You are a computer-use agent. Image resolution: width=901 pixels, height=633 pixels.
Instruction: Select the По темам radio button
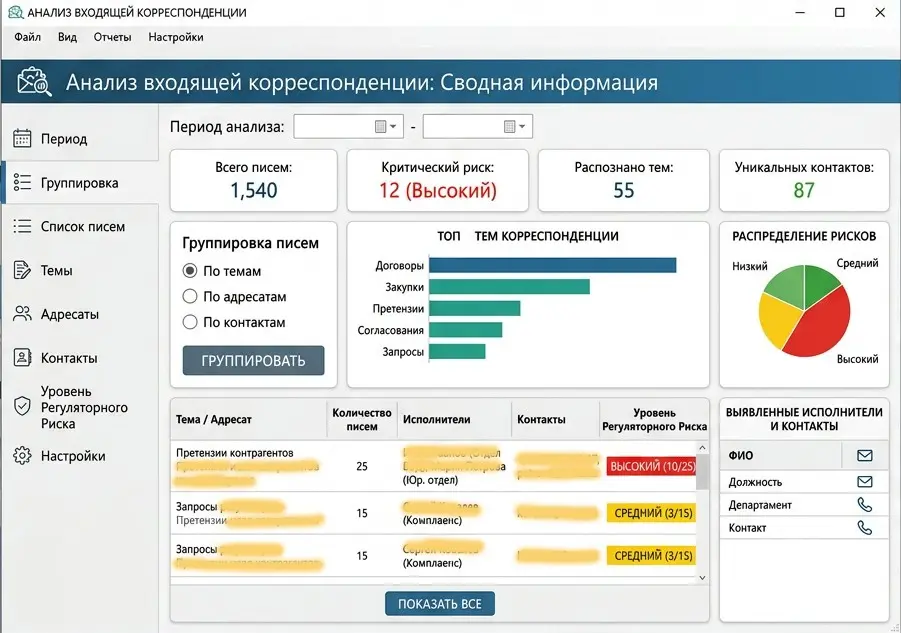pos(190,271)
